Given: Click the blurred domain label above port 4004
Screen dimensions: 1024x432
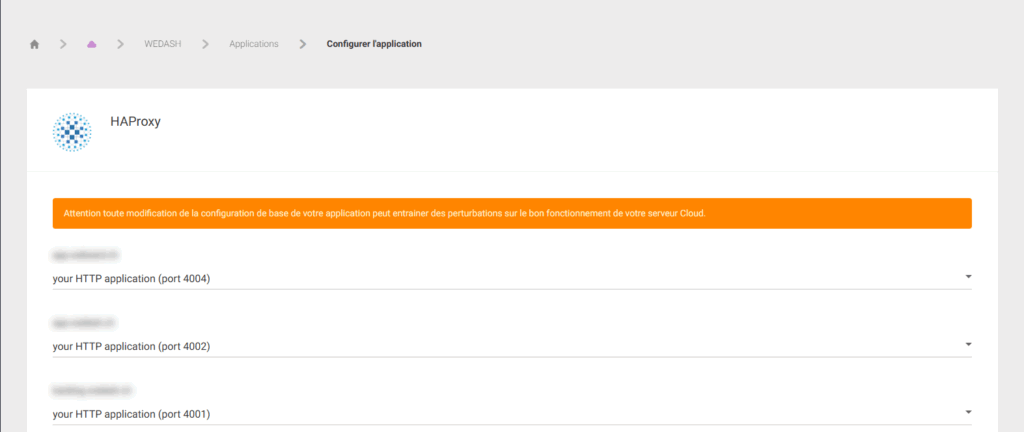Looking at the screenshot, I should click(86, 255).
